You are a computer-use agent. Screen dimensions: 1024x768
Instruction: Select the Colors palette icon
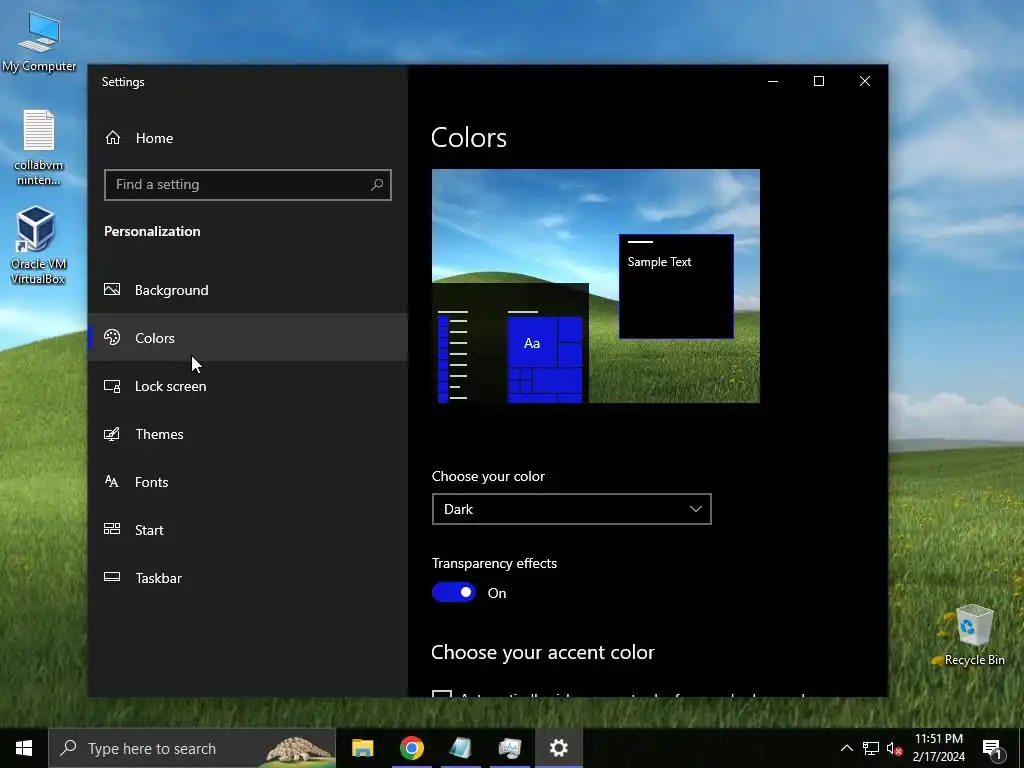pyautogui.click(x=112, y=338)
